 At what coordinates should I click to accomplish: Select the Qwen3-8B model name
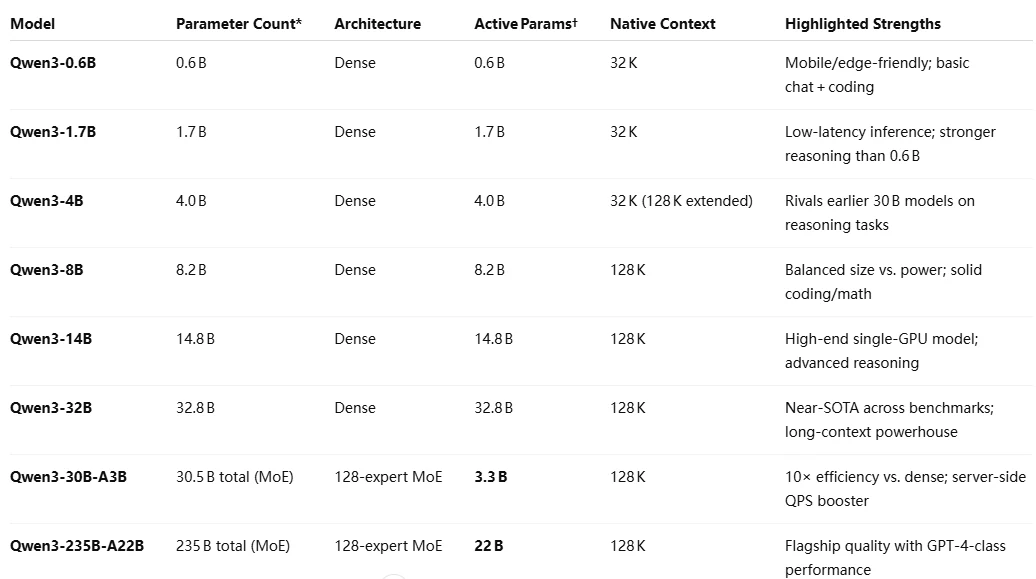pyautogui.click(x=46, y=270)
